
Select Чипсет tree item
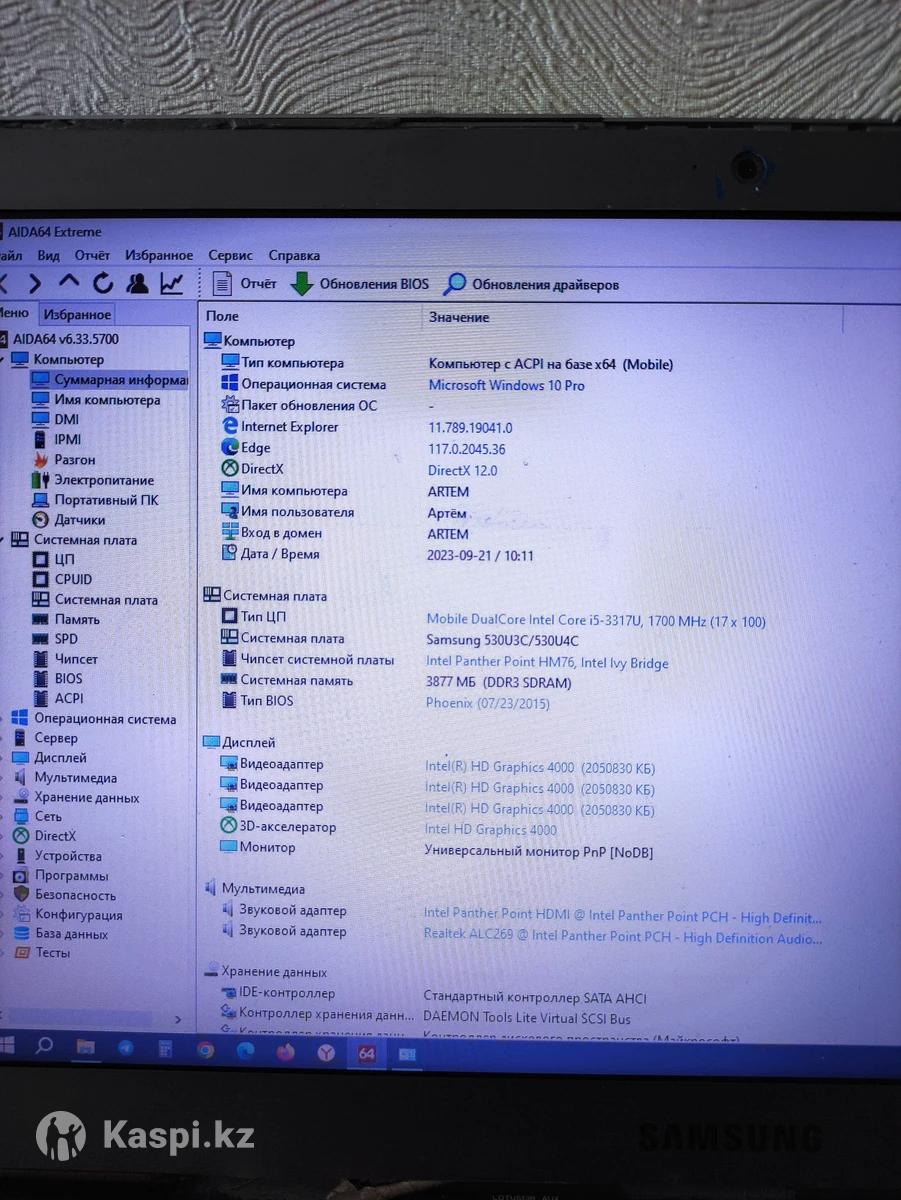(x=65, y=659)
